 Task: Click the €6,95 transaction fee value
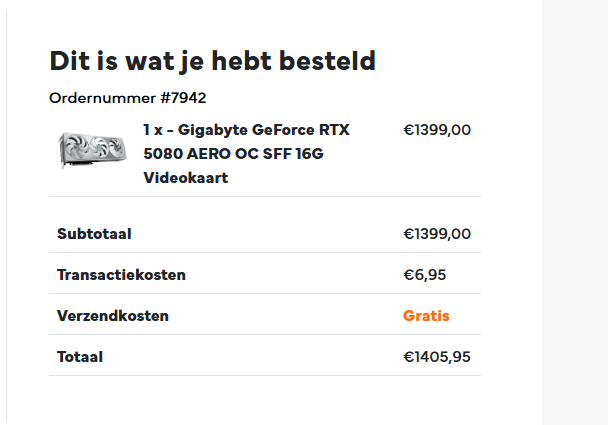point(425,275)
